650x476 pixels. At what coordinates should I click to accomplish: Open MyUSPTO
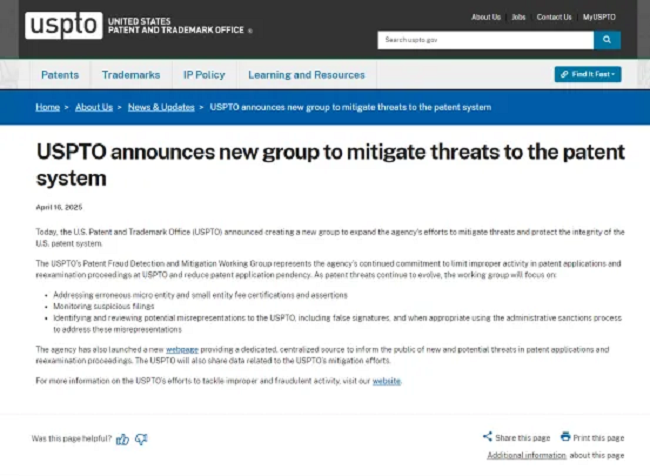point(599,17)
